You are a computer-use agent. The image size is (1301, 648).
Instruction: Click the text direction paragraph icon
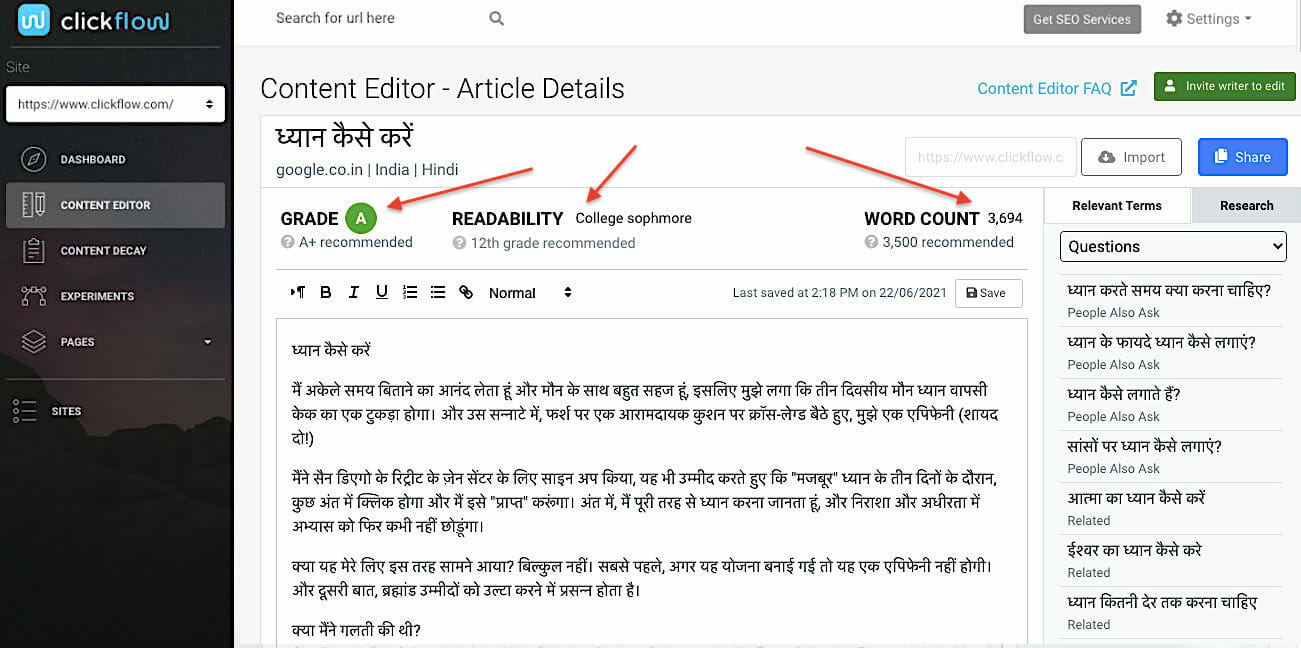coord(298,293)
